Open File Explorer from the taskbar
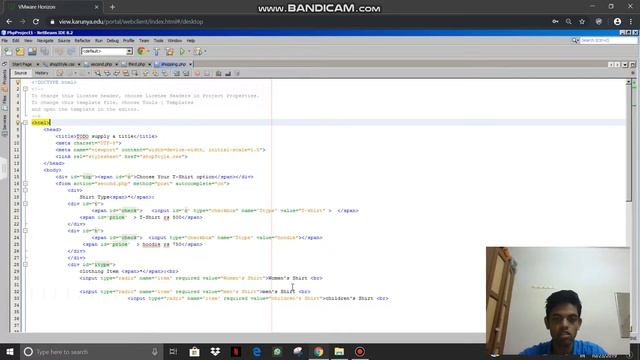 pyautogui.click(x=339, y=351)
